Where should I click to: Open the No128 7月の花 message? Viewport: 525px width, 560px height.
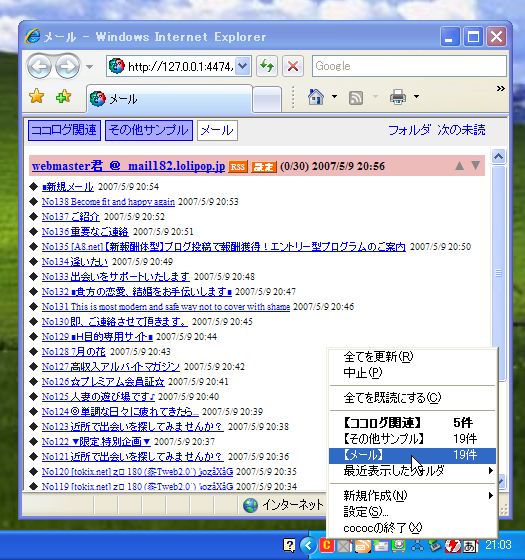coord(74,351)
